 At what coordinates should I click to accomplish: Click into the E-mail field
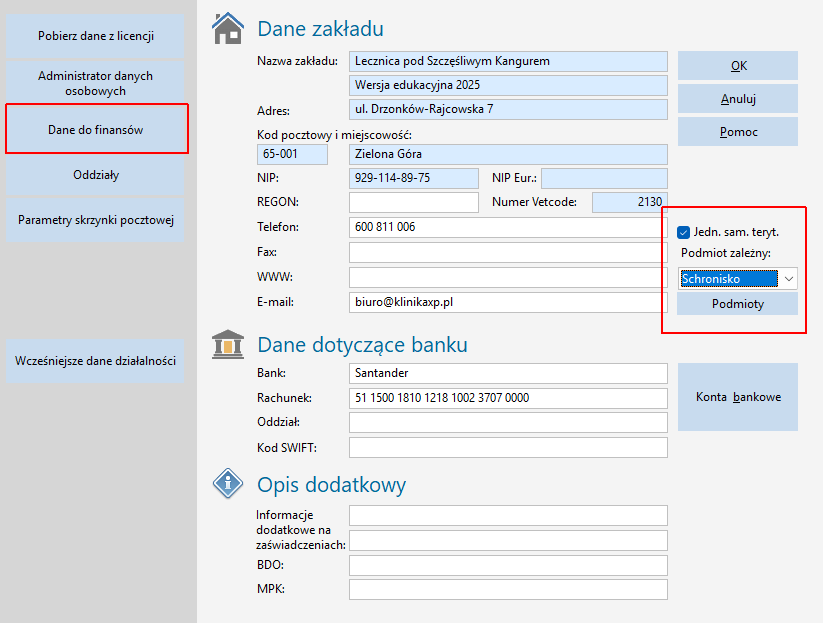pos(507,301)
